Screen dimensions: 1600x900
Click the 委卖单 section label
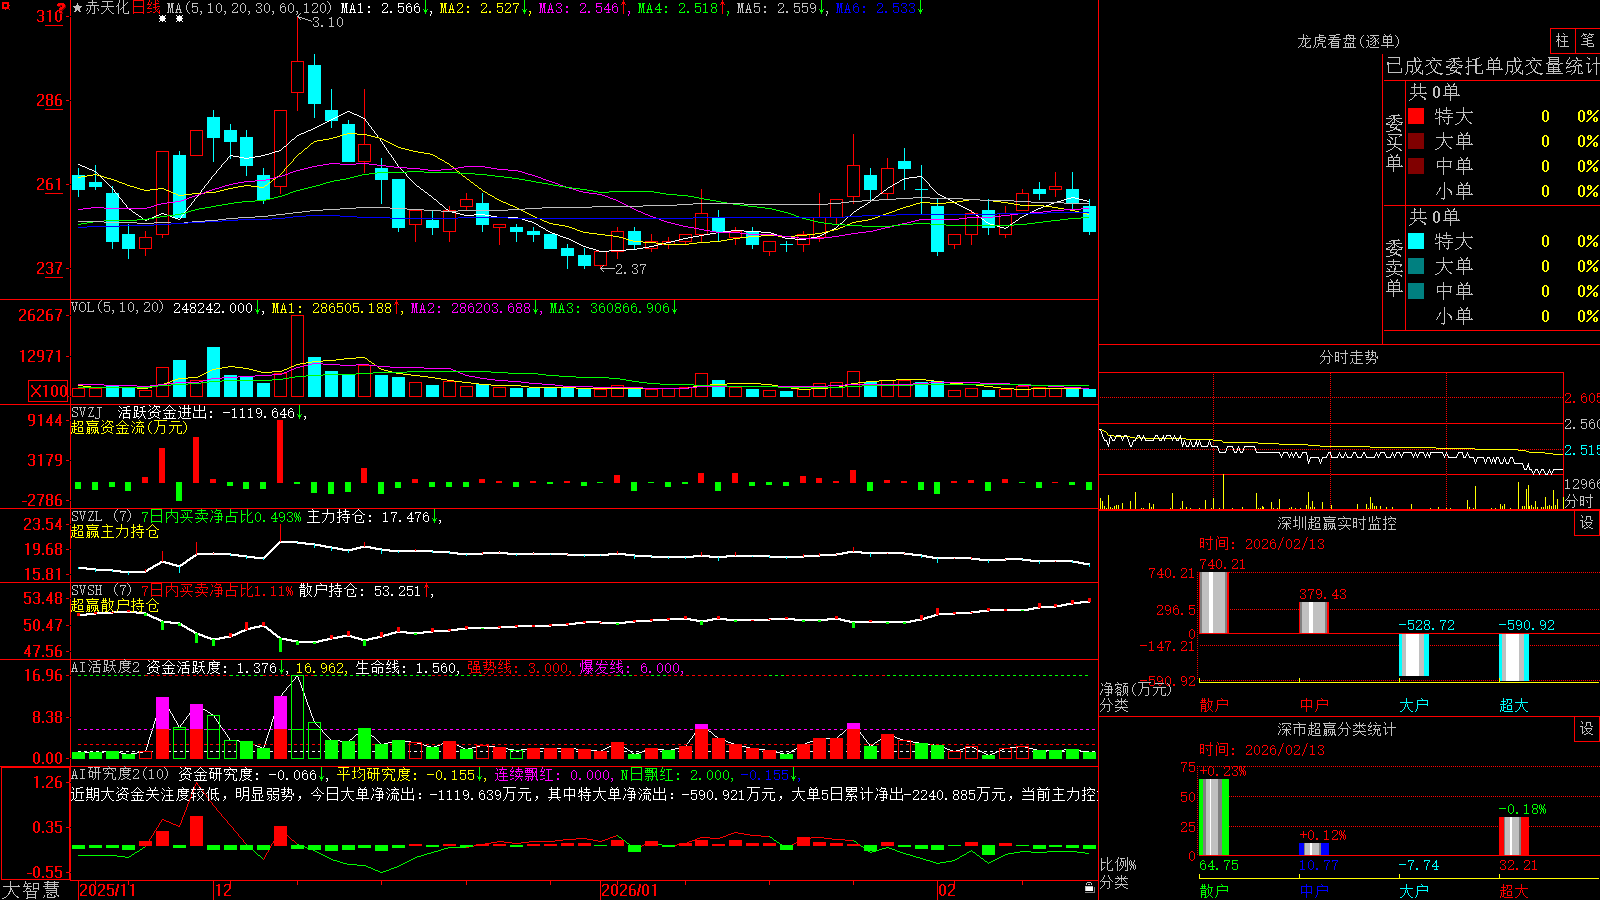pos(1394,268)
